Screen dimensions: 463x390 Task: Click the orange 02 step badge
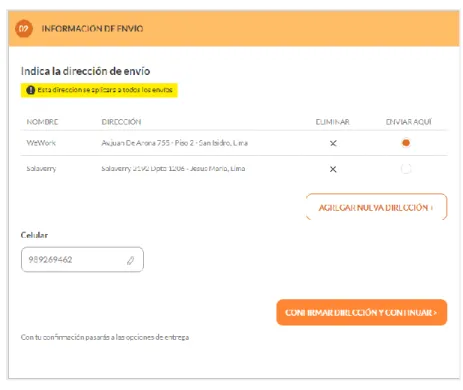(x=24, y=29)
